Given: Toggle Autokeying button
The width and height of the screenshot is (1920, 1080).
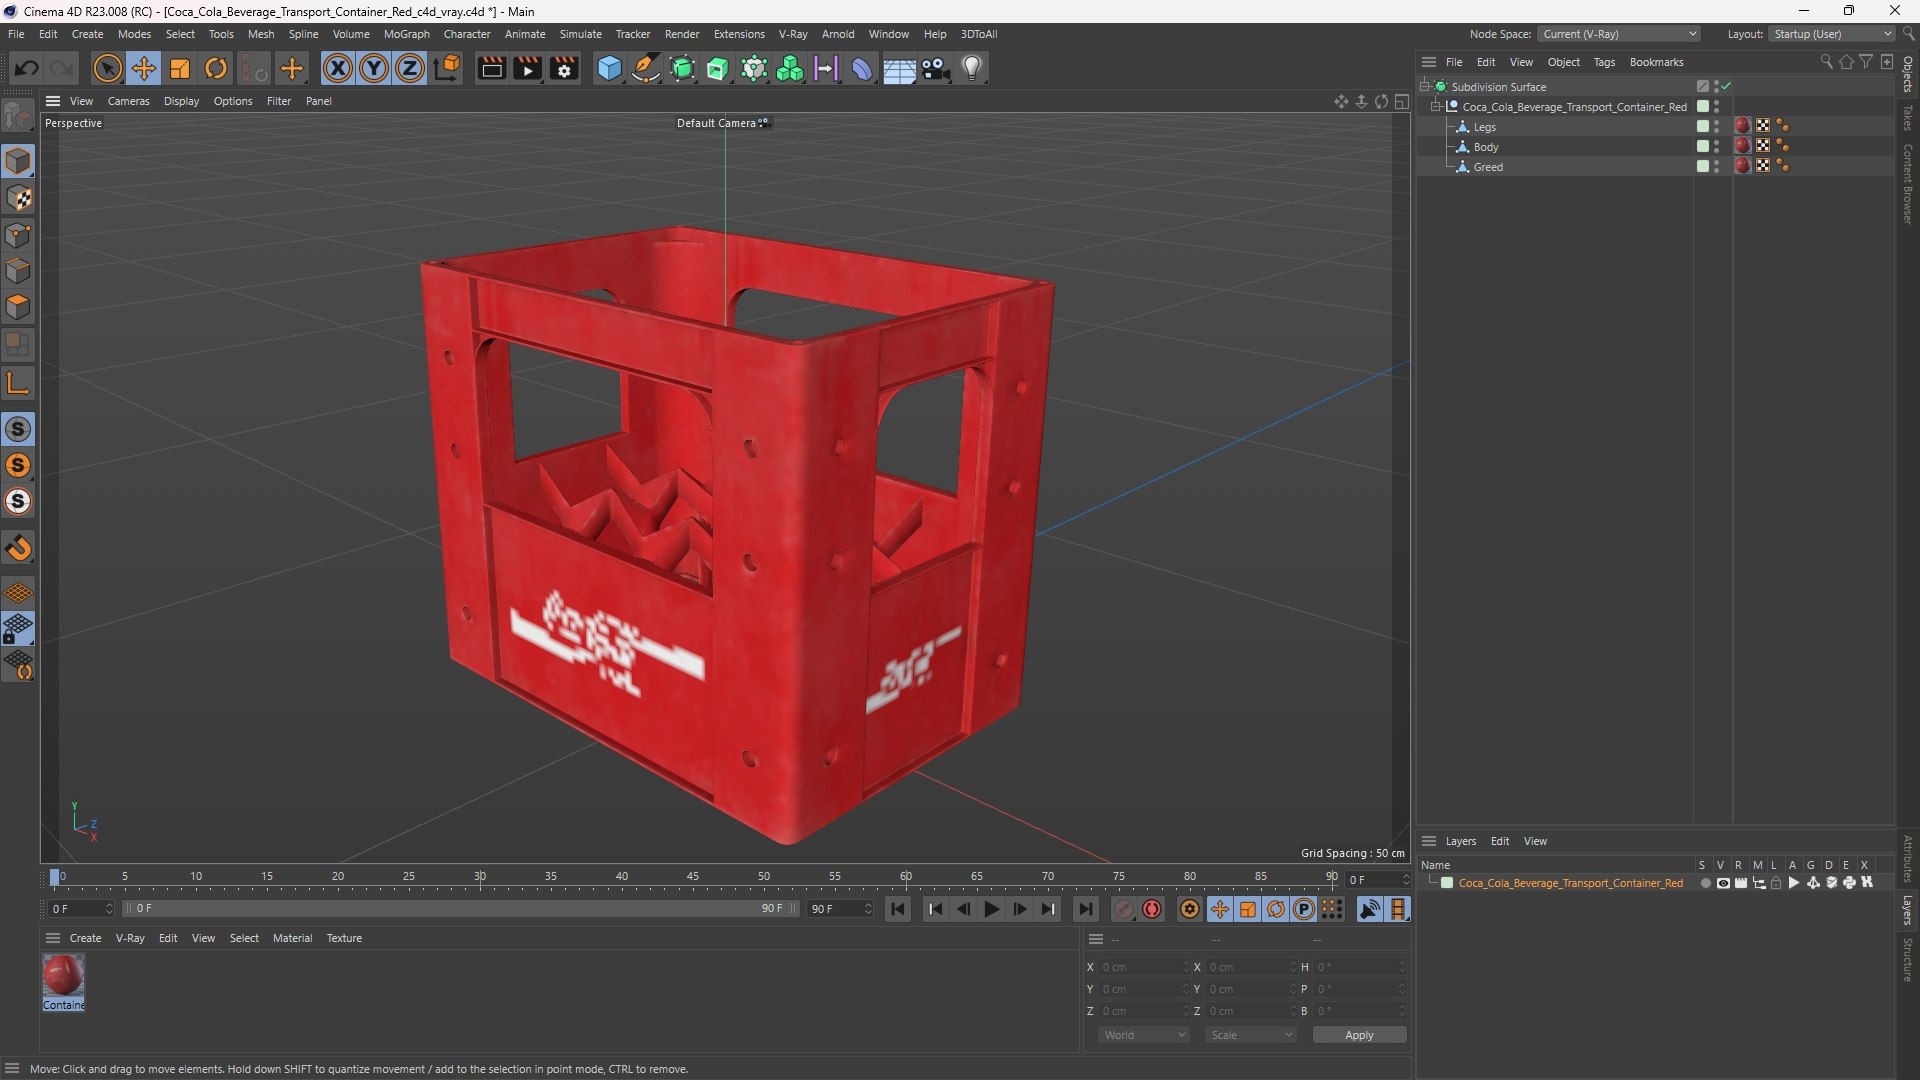Looking at the screenshot, I should (x=1152, y=909).
